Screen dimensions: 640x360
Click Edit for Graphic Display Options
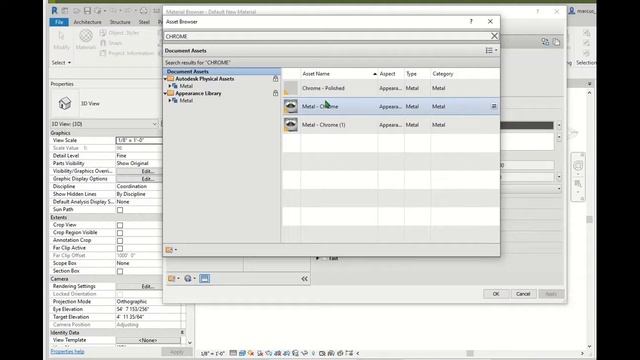pyautogui.click(x=139, y=179)
